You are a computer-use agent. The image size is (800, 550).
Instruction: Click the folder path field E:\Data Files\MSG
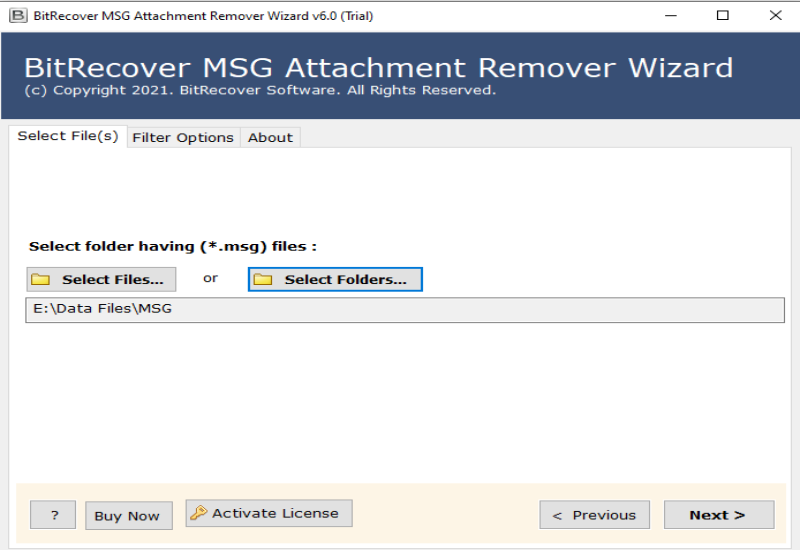coord(405,310)
